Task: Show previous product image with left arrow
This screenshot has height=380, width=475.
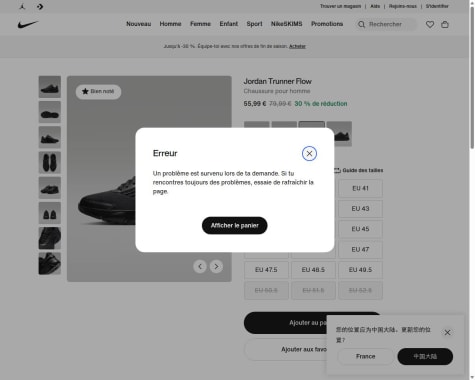Action: click(x=200, y=266)
